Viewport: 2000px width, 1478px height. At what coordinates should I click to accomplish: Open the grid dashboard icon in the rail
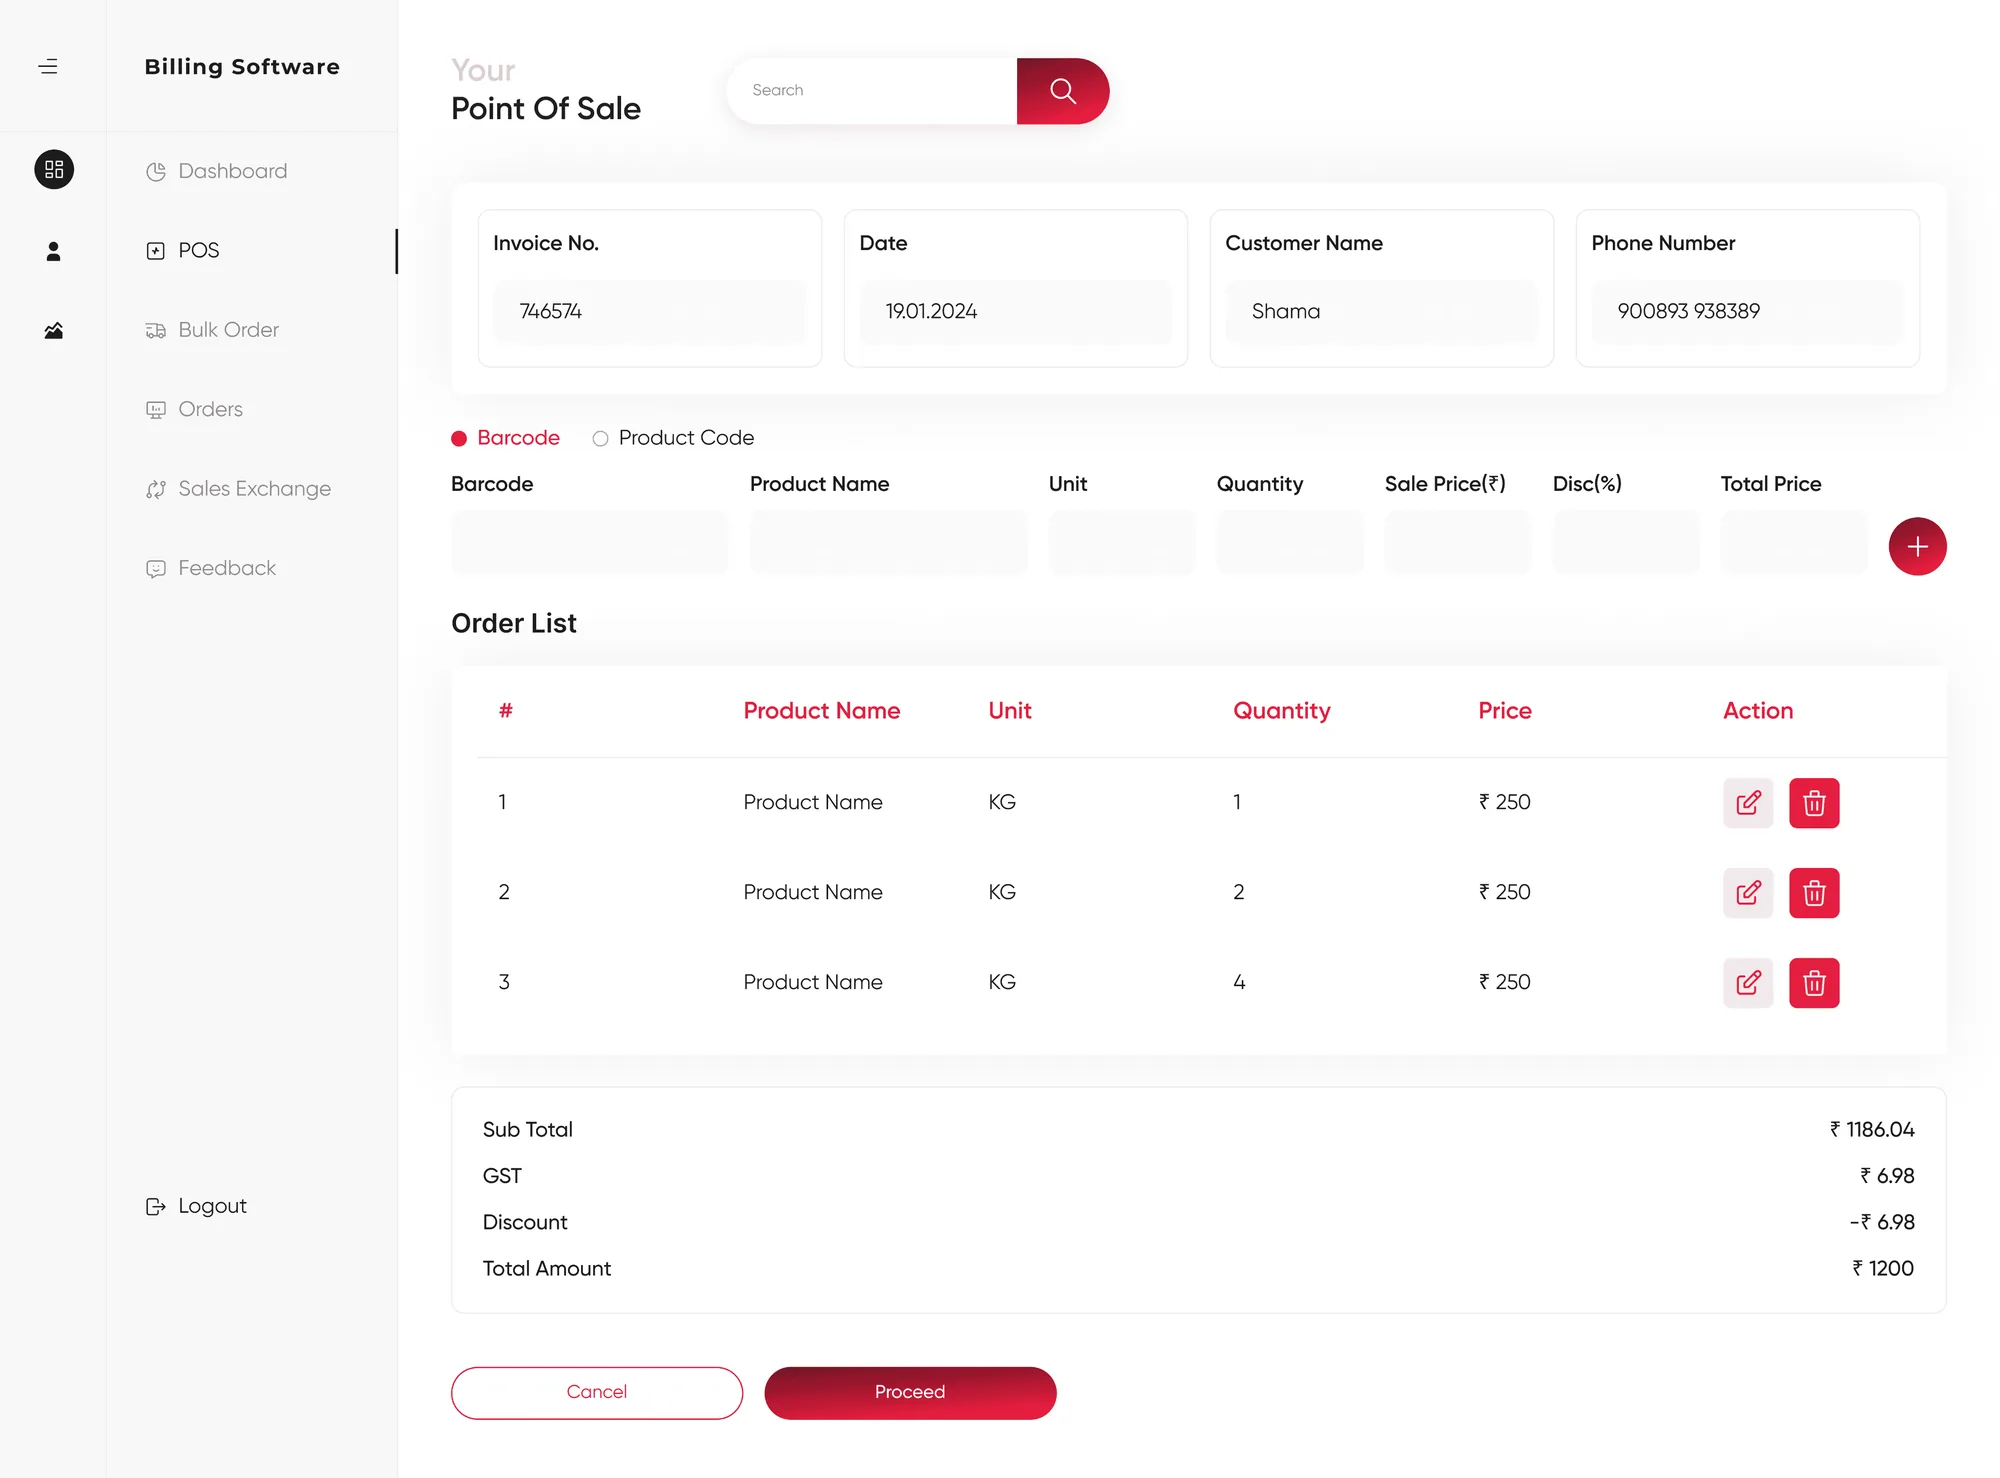point(54,169)
